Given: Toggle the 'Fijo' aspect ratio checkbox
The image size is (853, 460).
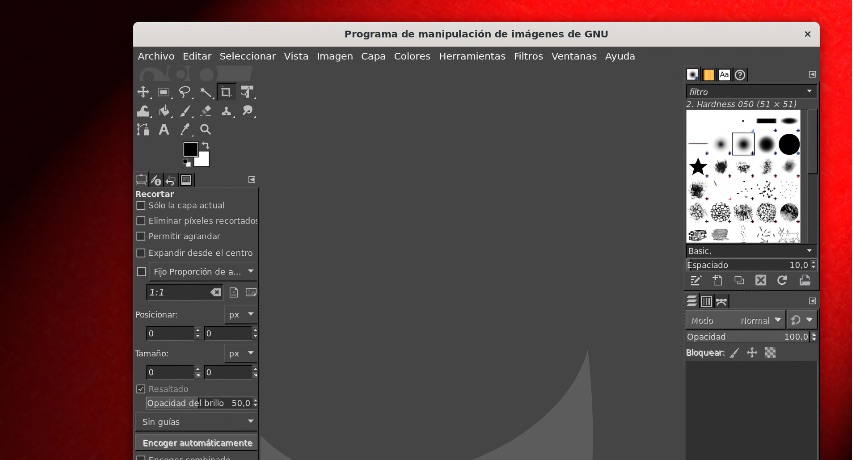Looking at the screenshot, I should coord(141,271).
